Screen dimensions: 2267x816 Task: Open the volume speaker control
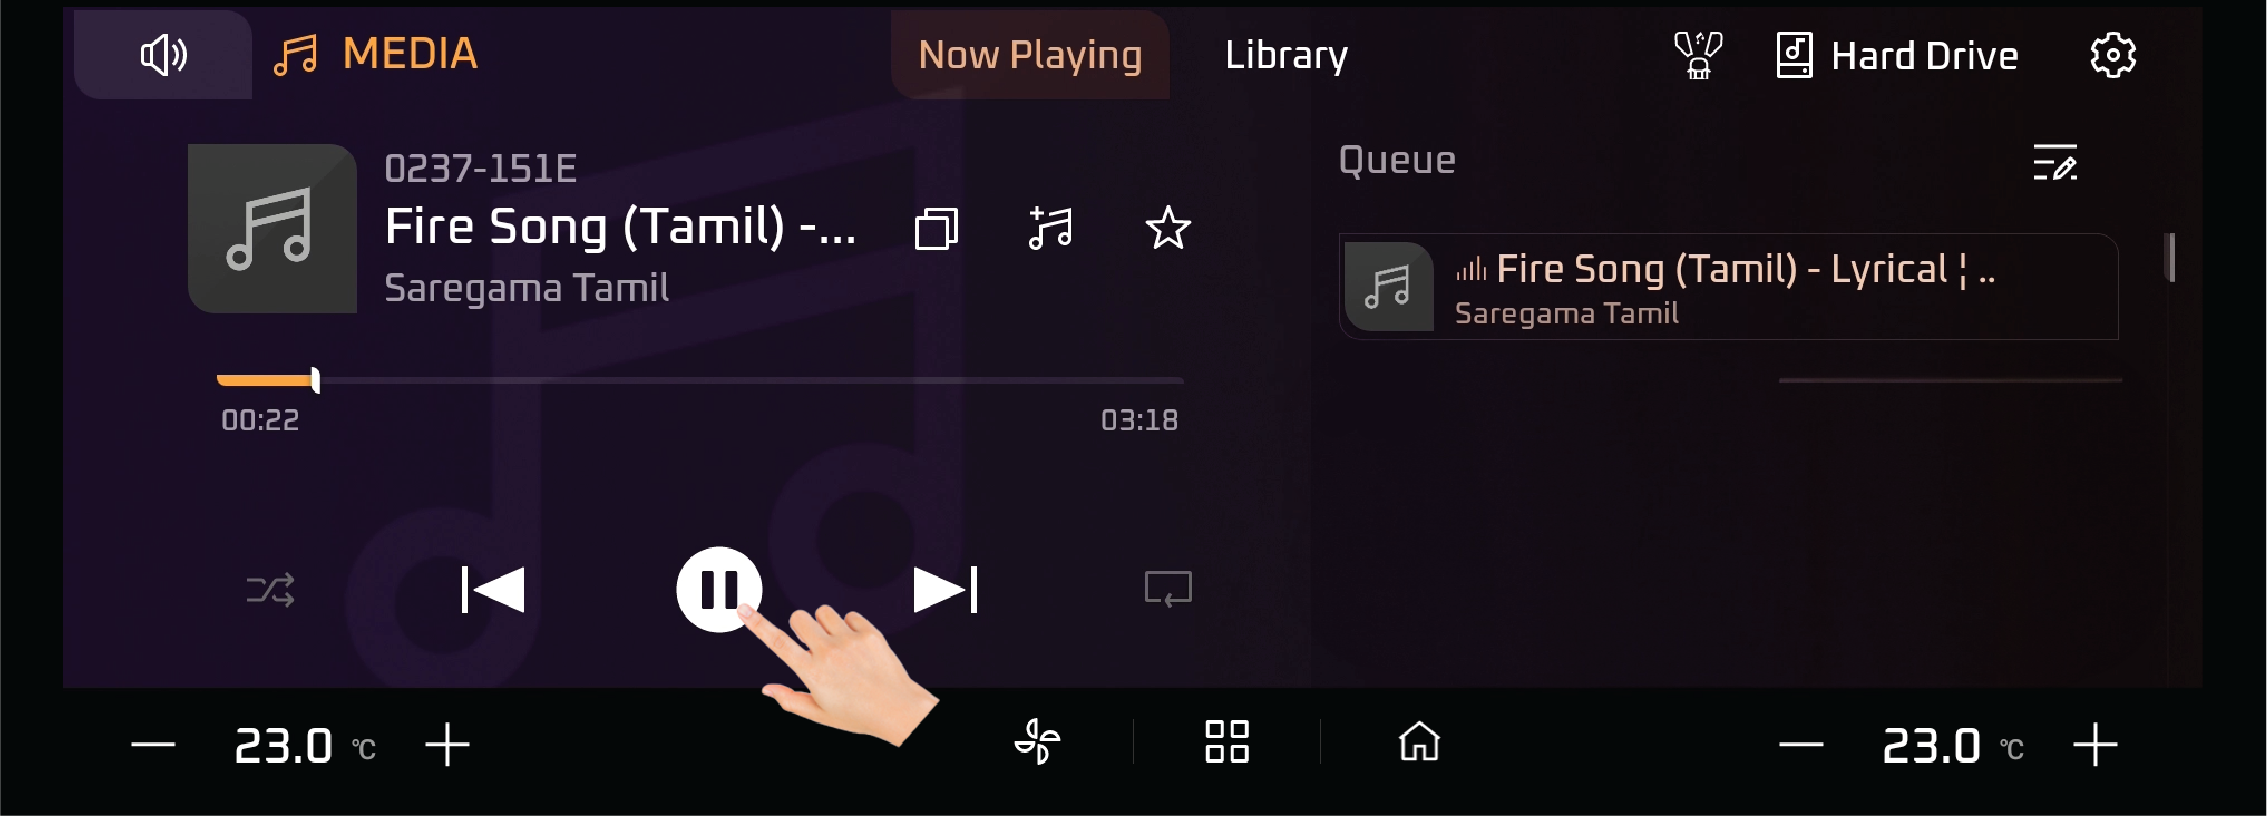click(x=164, y=55)
